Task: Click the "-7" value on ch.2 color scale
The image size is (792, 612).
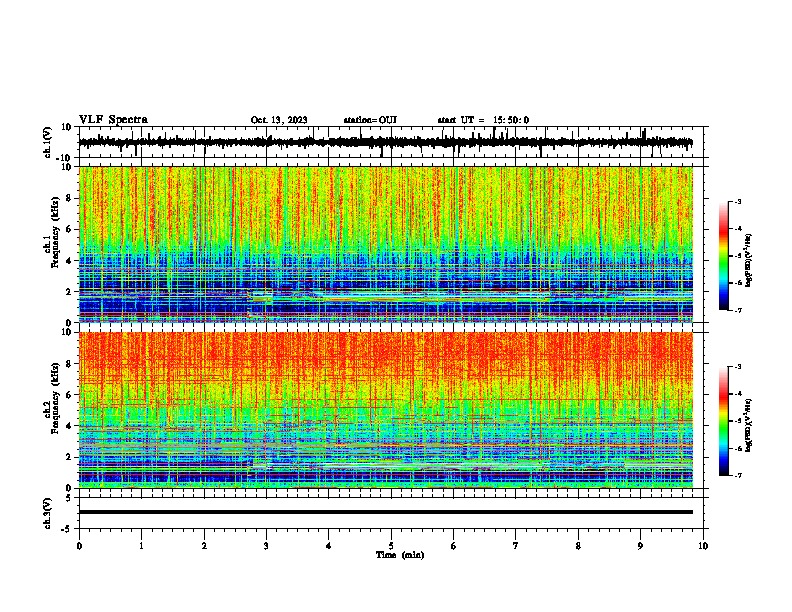Action: [x=738, y=475]
